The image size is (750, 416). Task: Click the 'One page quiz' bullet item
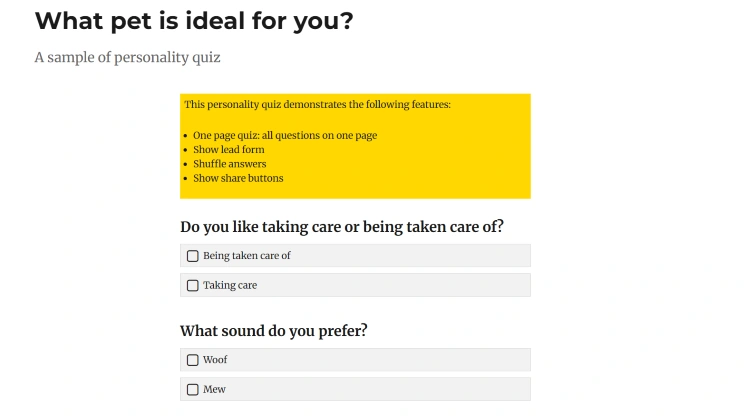point(285,135)
